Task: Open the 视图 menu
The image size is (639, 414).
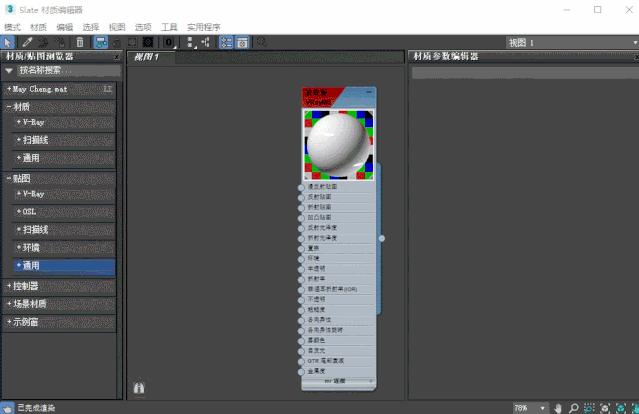Action: coord(117,27)
